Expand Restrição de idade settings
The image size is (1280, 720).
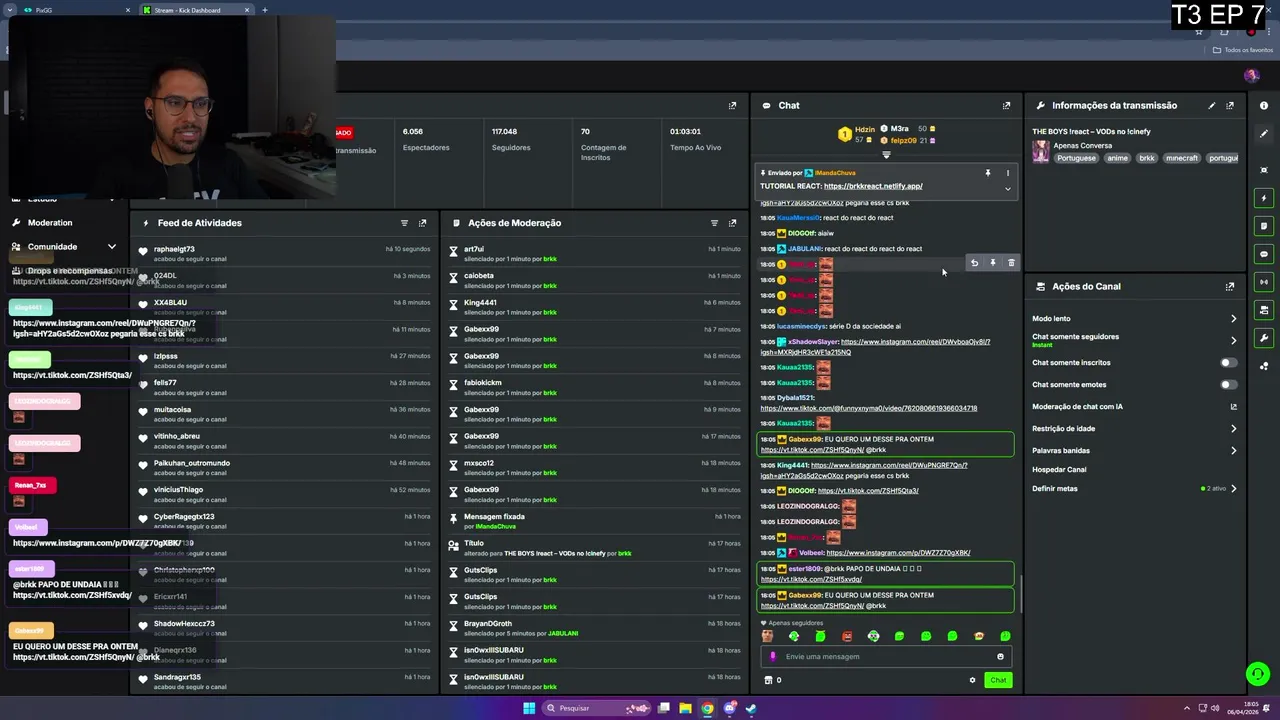click(1233, 429)
